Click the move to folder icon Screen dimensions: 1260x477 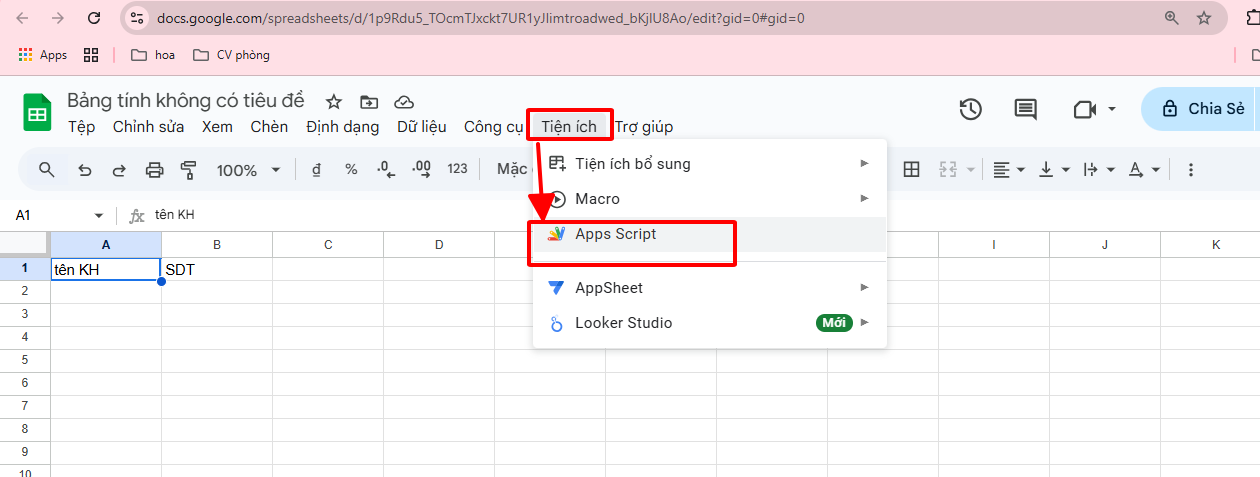[369, 102]
